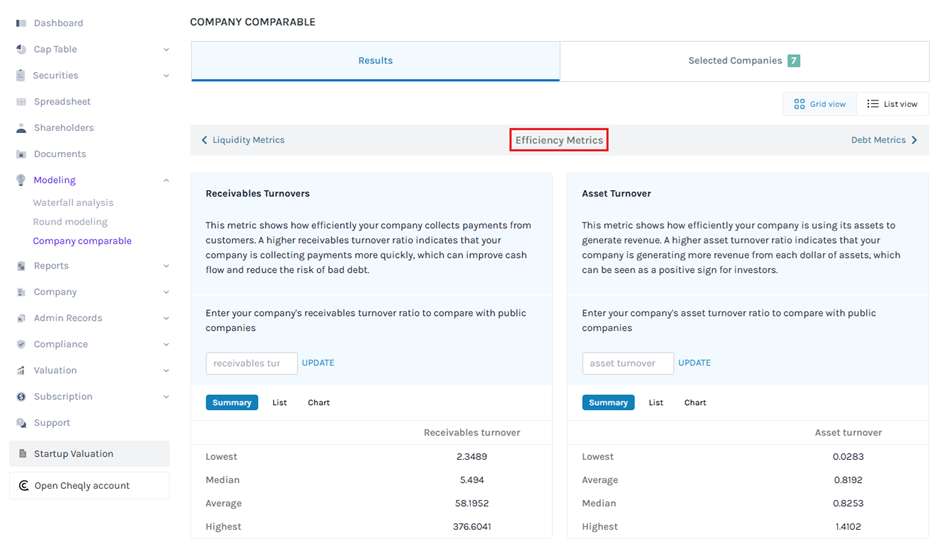Viewport: 939px width, 546px height.
Task: Open Waterfall analysis submenu item
Action: pyautogui.click(x=73, y=203)
